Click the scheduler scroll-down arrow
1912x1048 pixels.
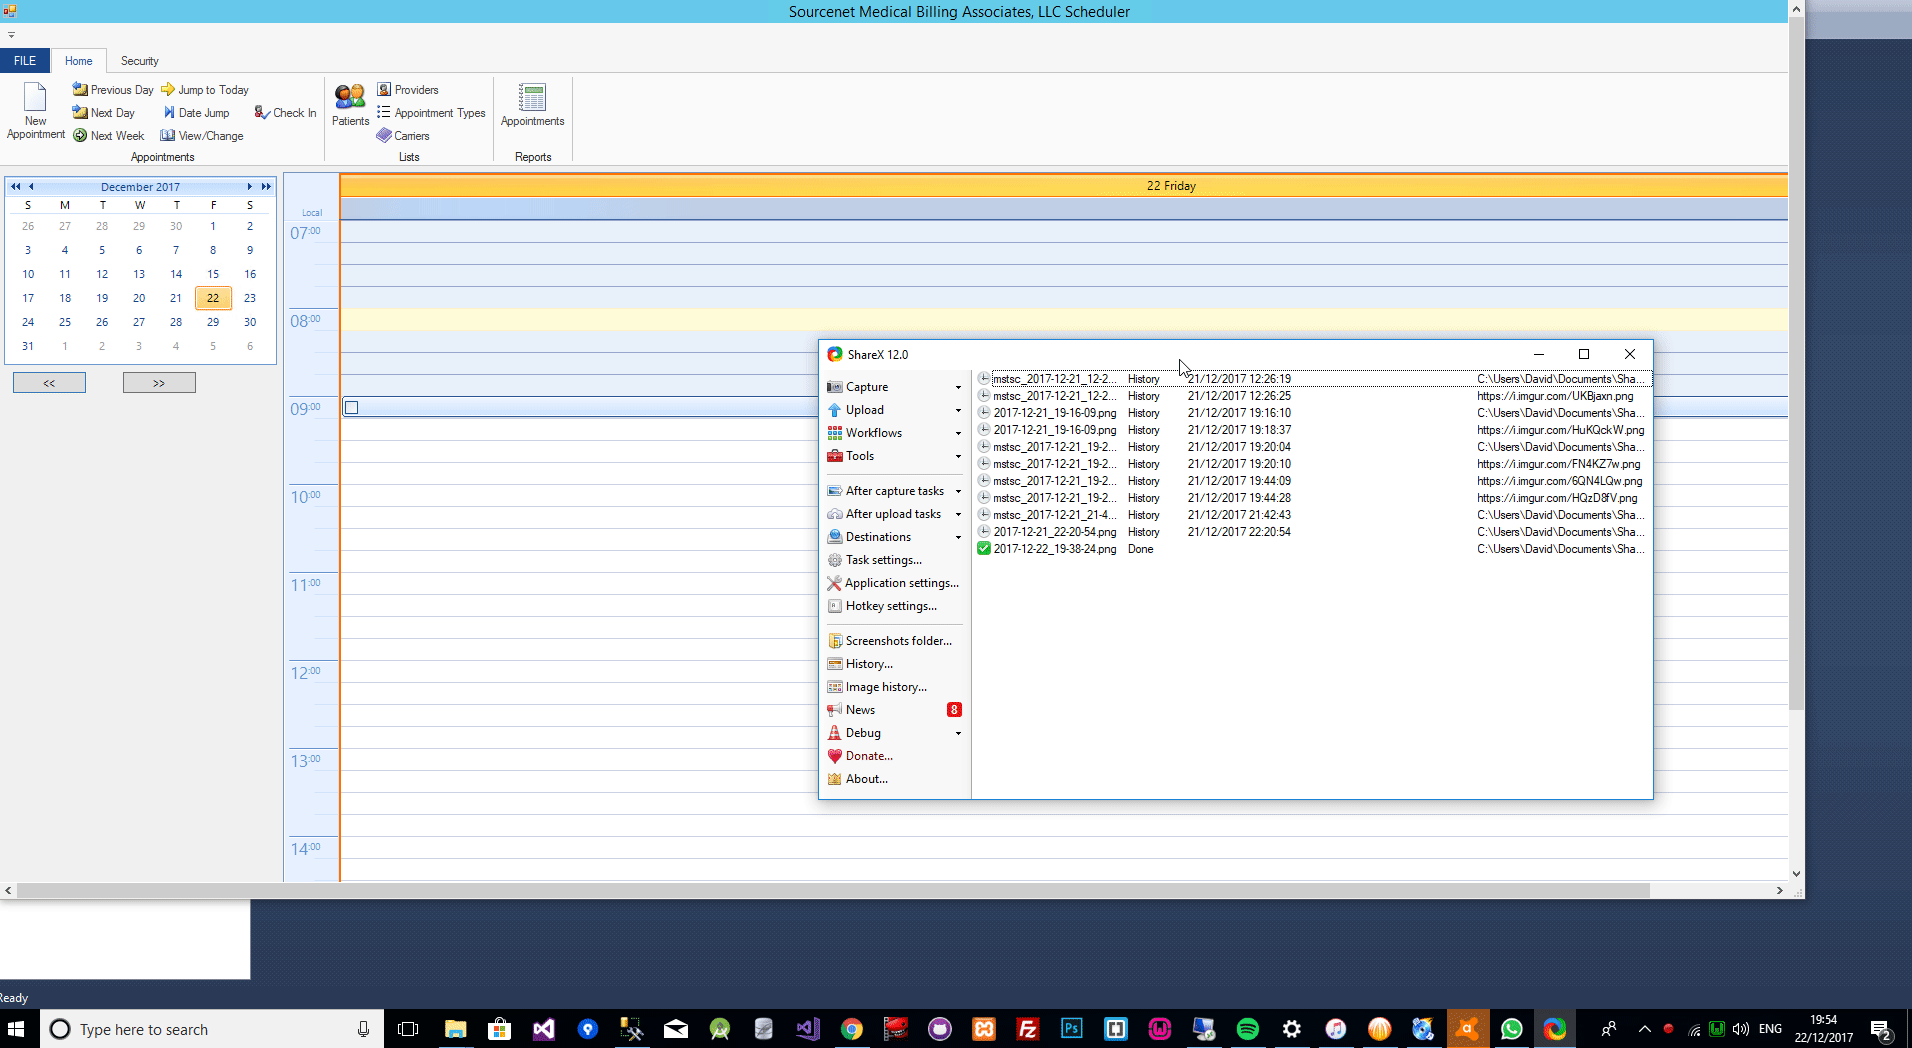pyautogui.click(x=1797, y=873)
